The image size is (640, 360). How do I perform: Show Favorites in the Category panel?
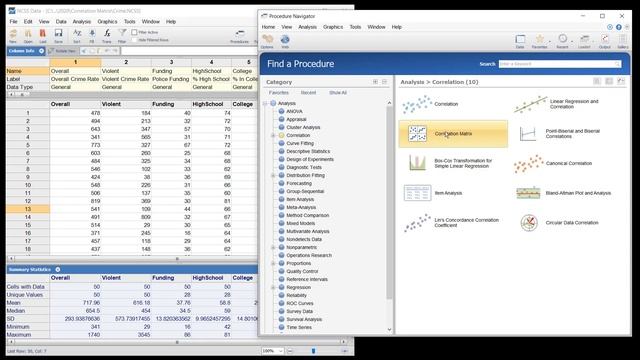point(279,93)
